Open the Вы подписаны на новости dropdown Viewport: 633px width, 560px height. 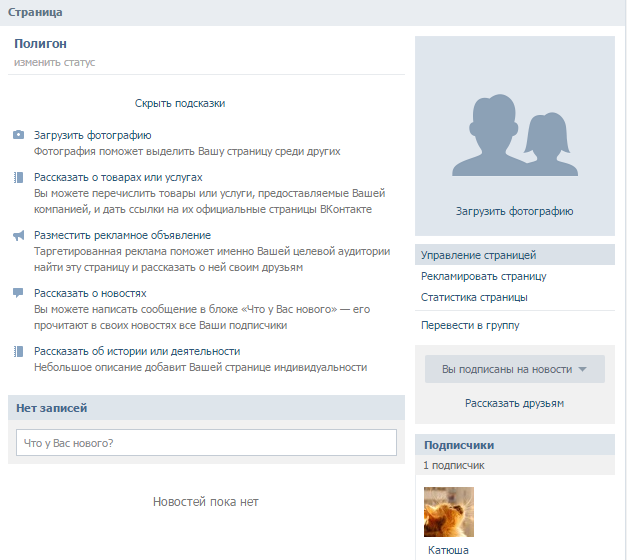pyautogui.click(x=515, y=369)
